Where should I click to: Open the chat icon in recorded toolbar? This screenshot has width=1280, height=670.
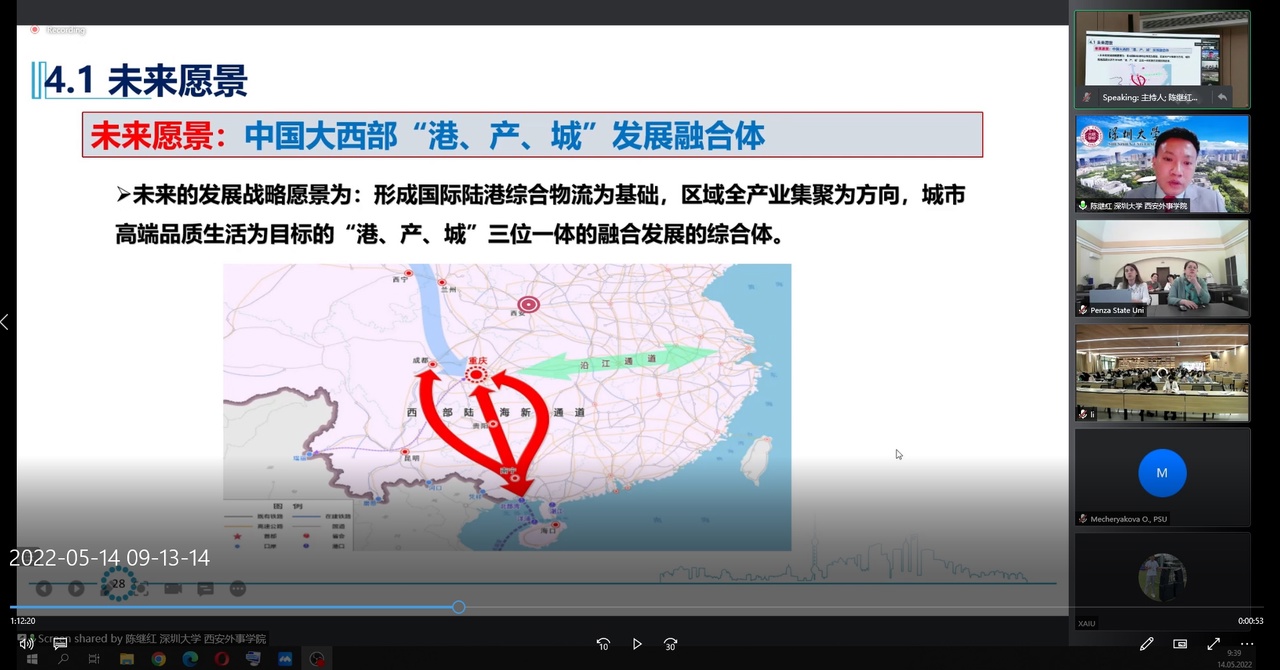pos(205,588)
